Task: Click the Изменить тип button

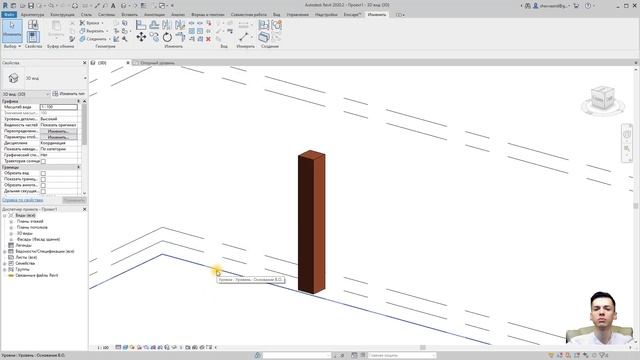Action: coord(69,94)
